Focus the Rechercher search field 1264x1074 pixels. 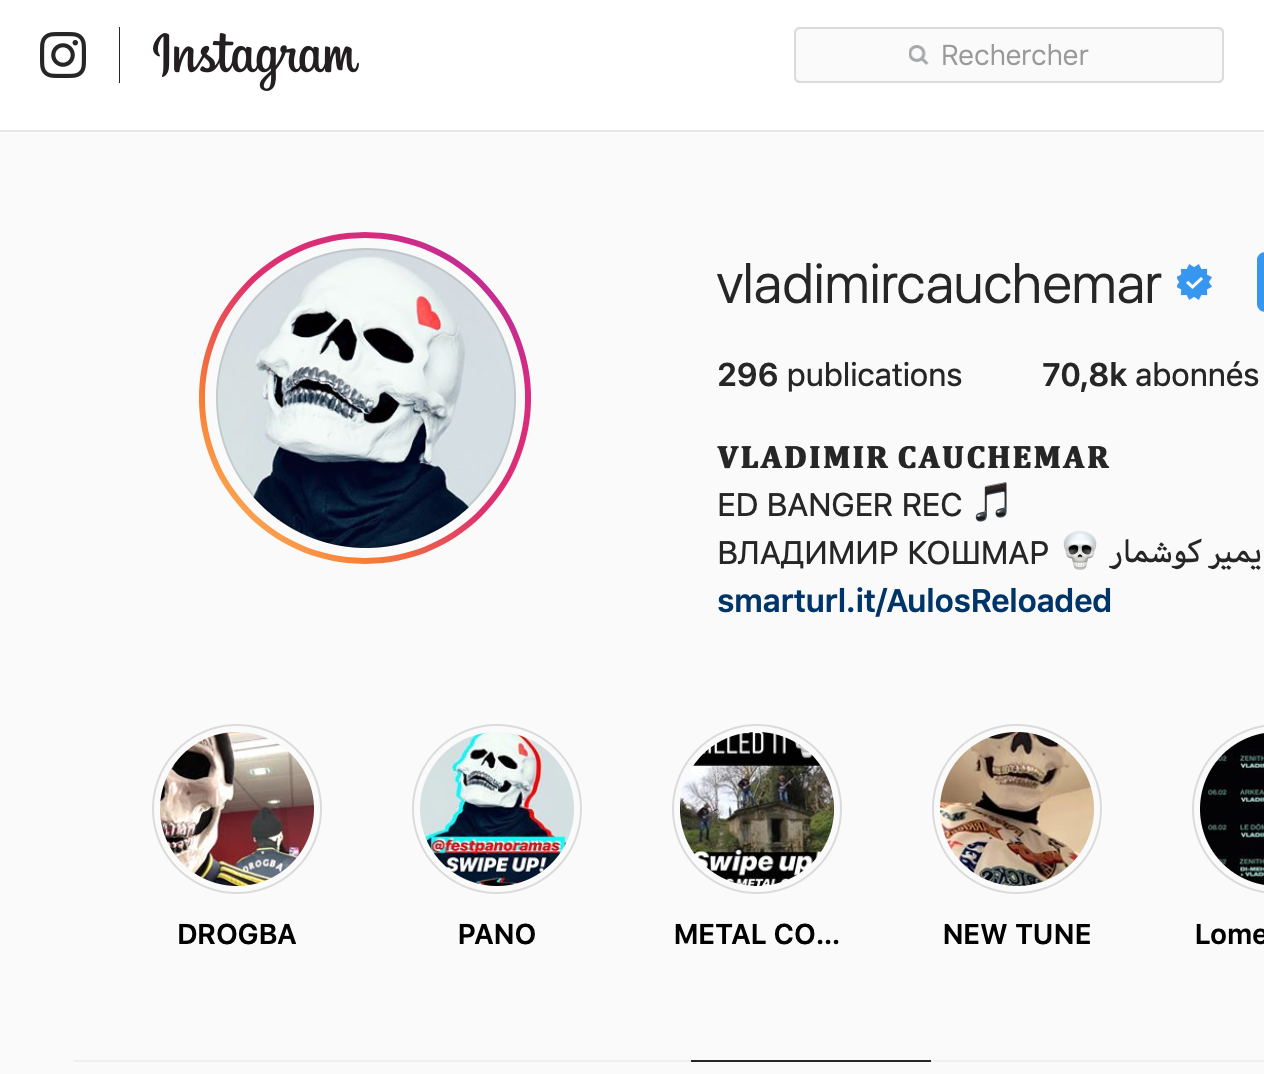coord(1009,55)
